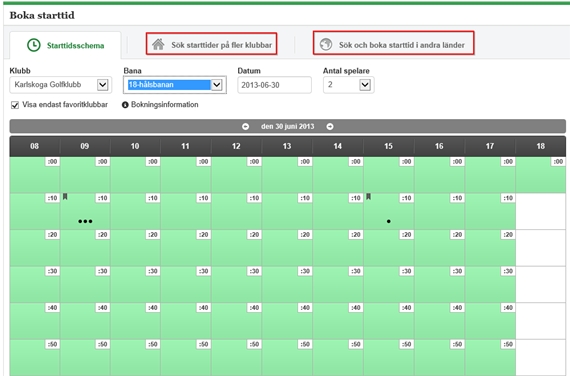Click three player dots in 09:10 slot

point(85,221)
